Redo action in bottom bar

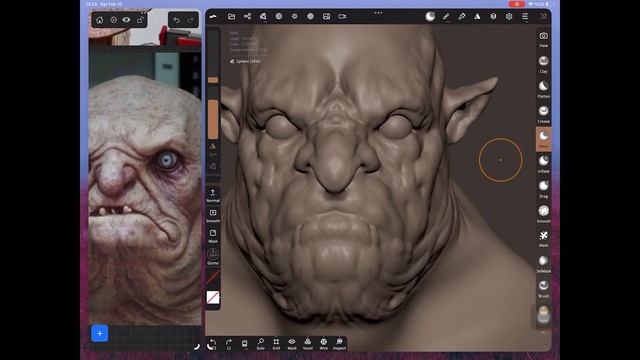pos(229,344)
